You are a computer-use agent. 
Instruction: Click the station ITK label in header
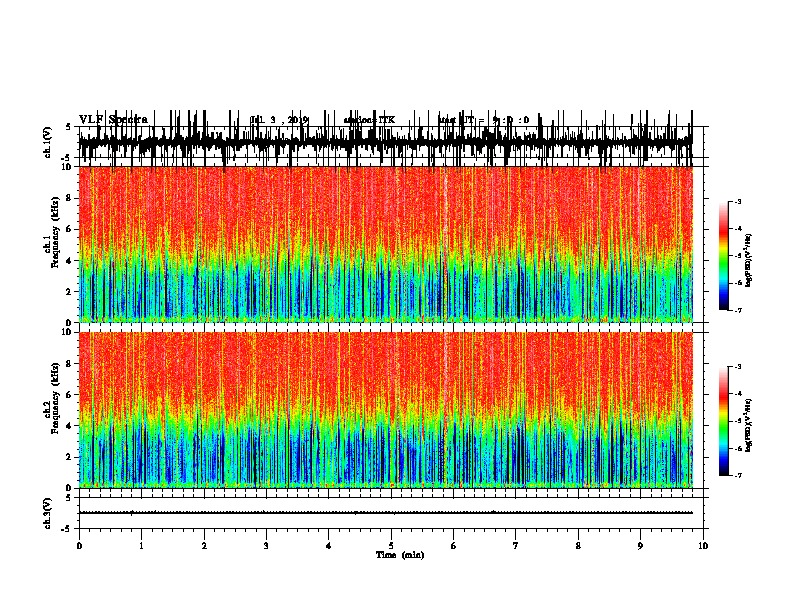(x=369, y=120)
